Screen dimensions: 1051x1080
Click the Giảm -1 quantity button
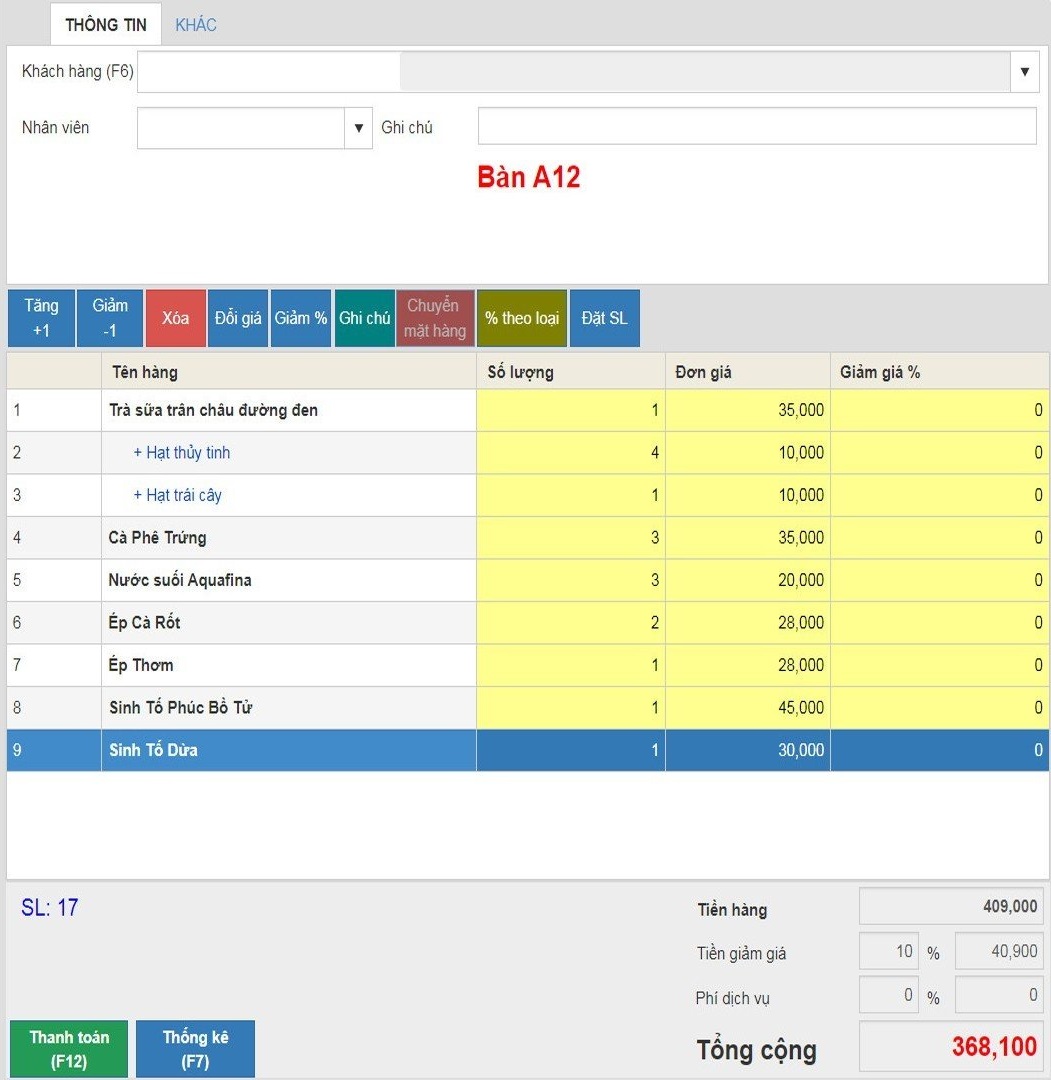point(110,318)
